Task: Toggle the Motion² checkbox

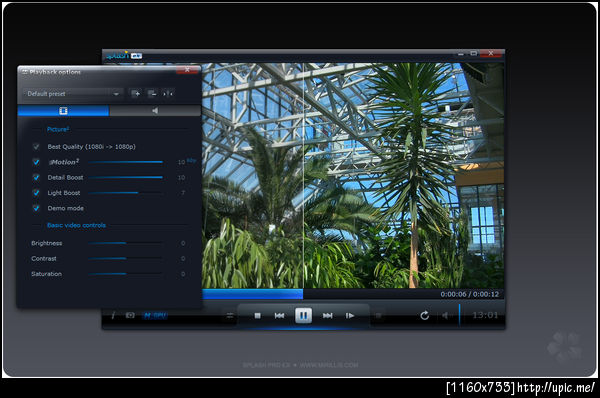Action: 36,162
